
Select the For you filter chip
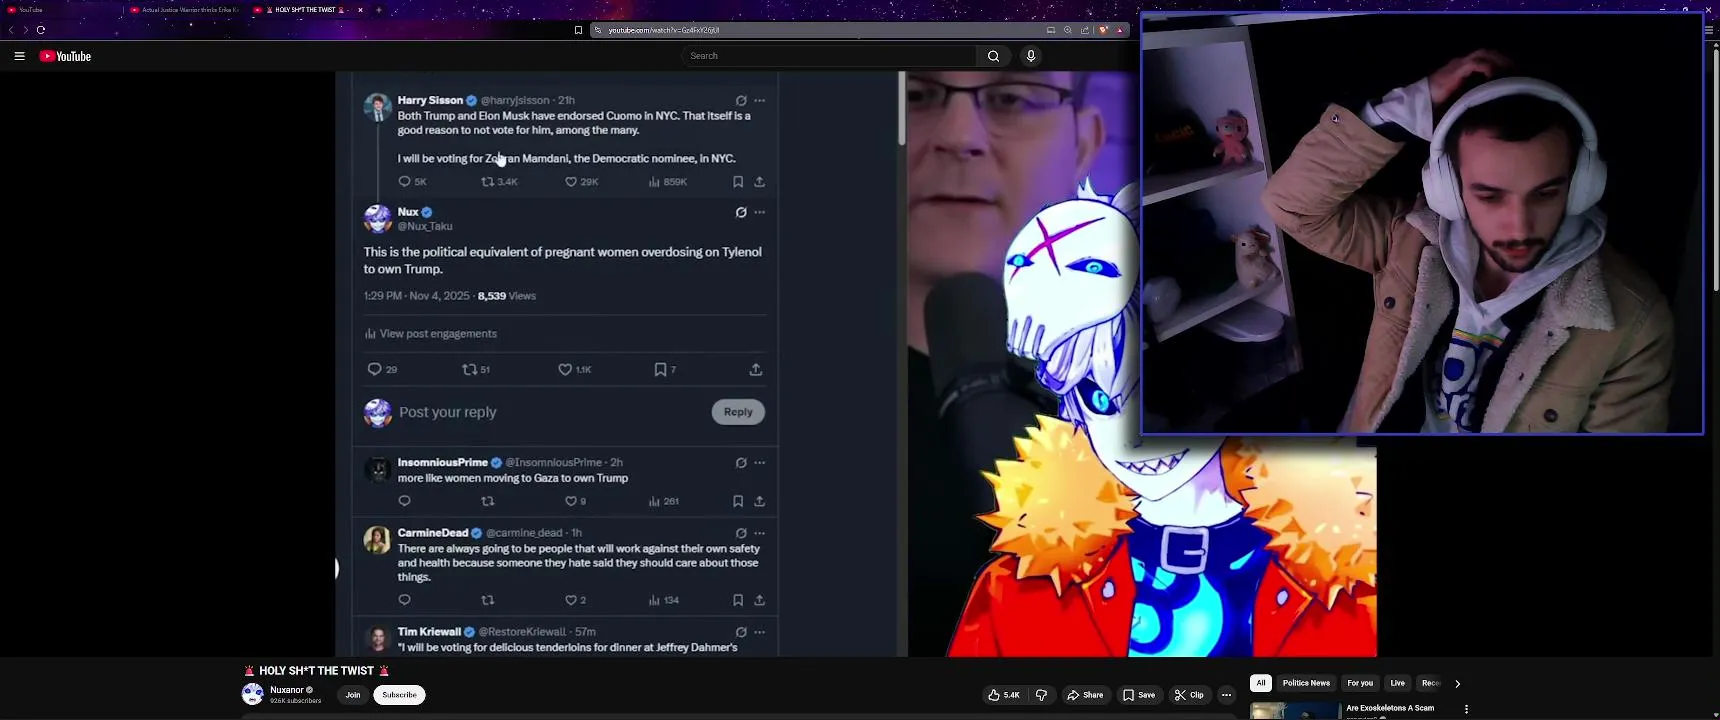(1360, 683)
